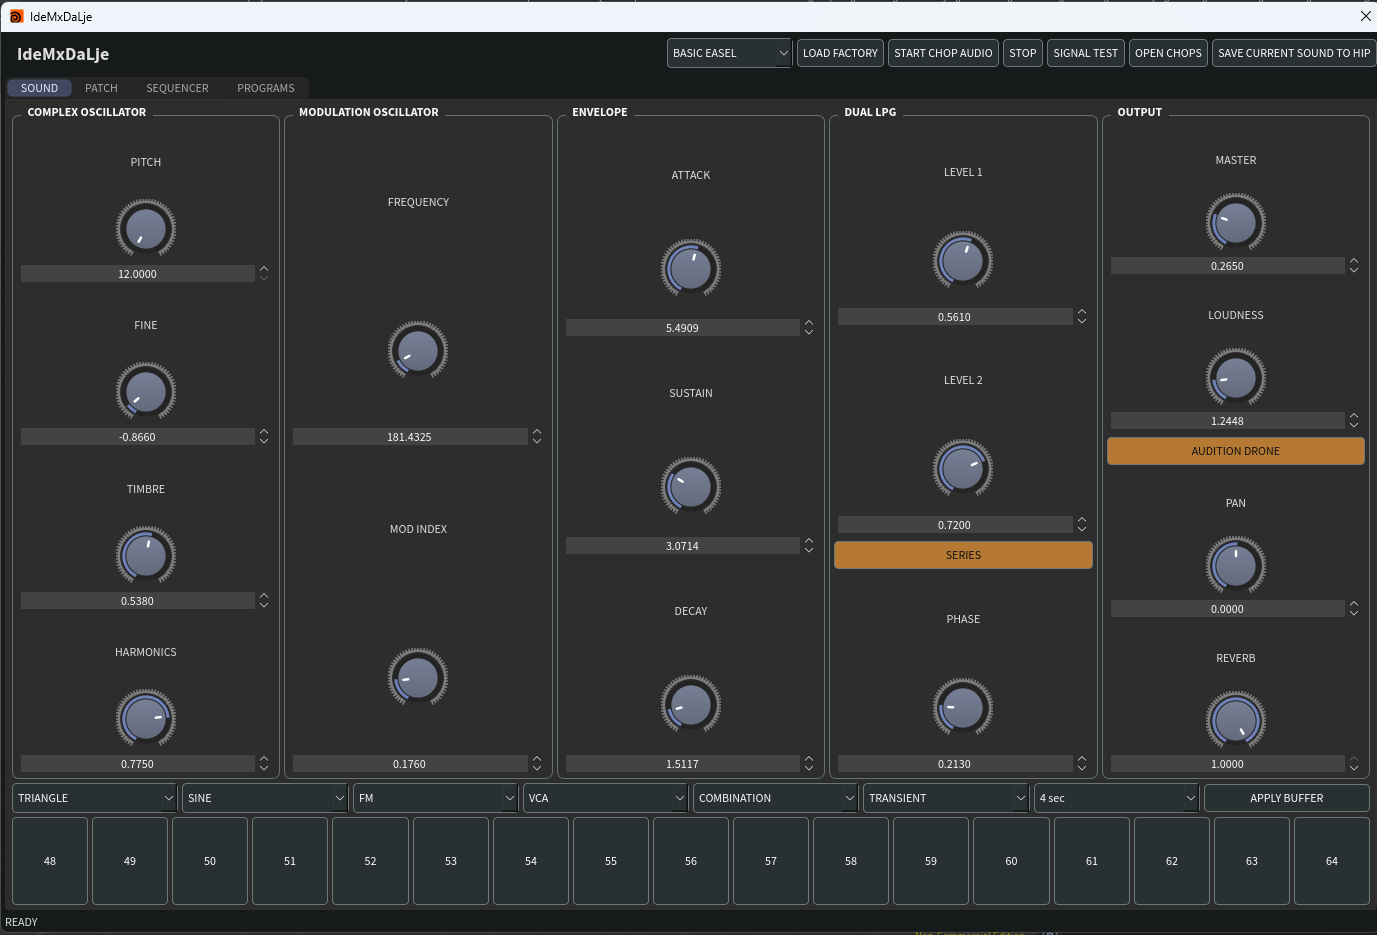Trigger note pad 62
Viewport: 1377px width, 935px height.
click(x=1172, y=861)
